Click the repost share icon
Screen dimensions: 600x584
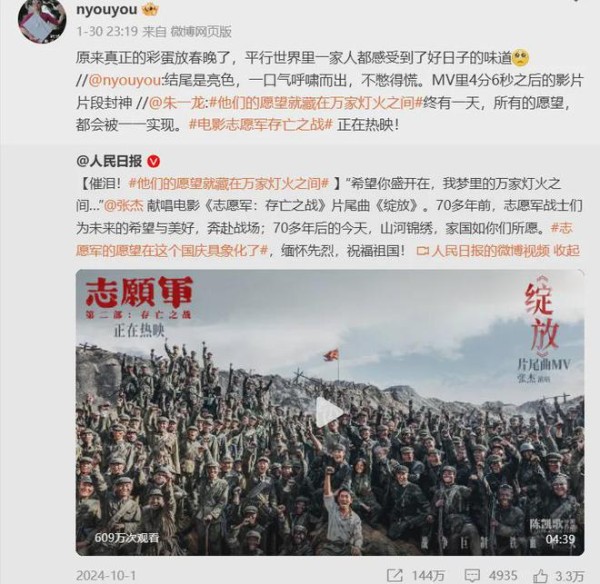pyautogui.click(x=395, y=575)
